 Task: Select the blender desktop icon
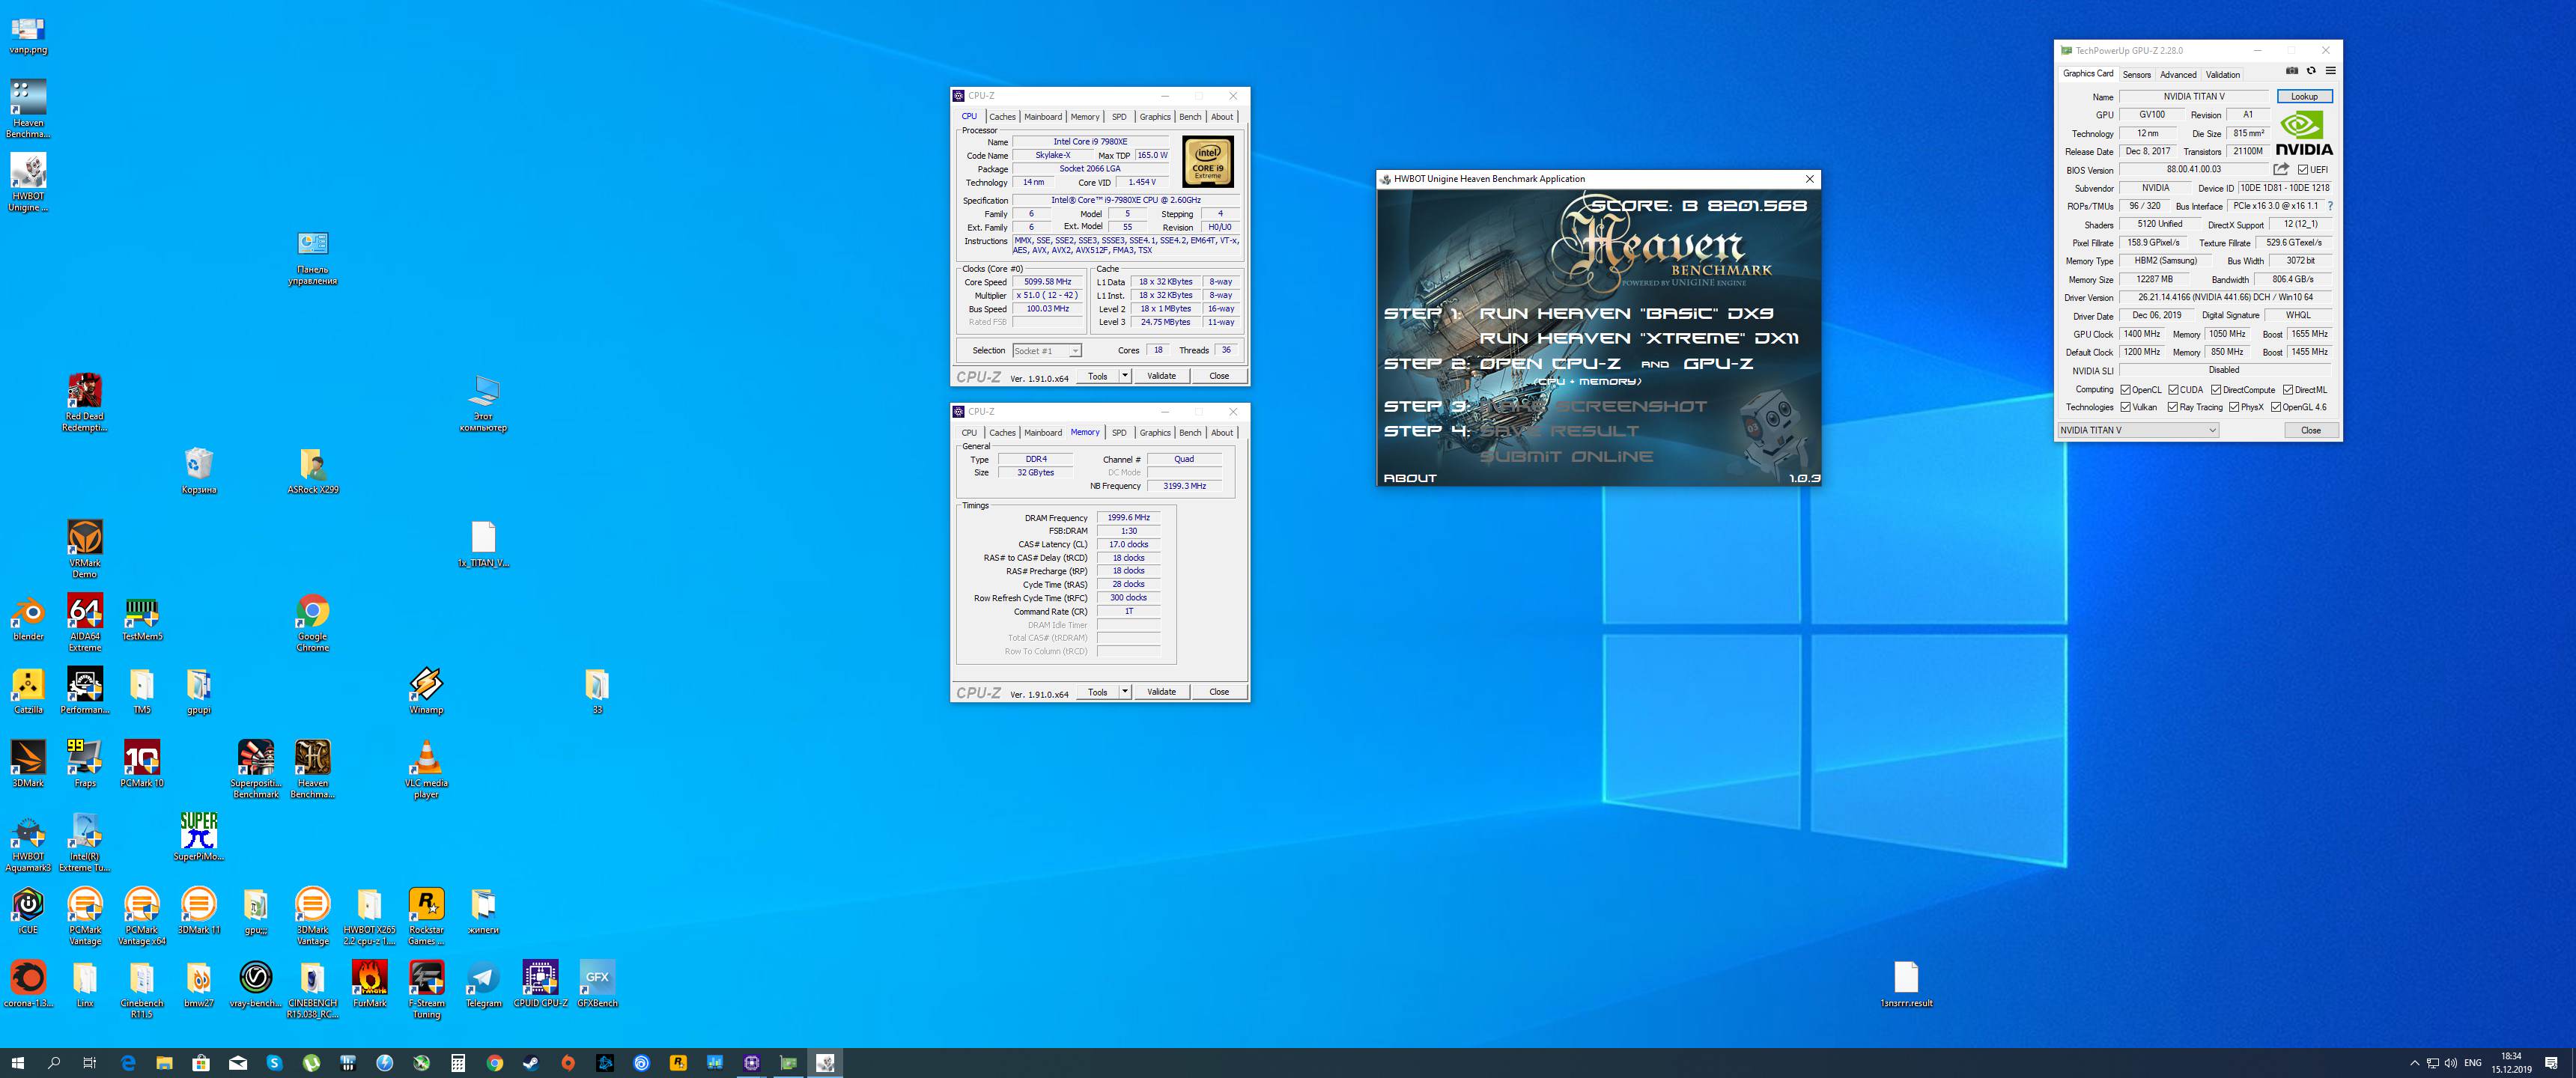tap(28, 617)
